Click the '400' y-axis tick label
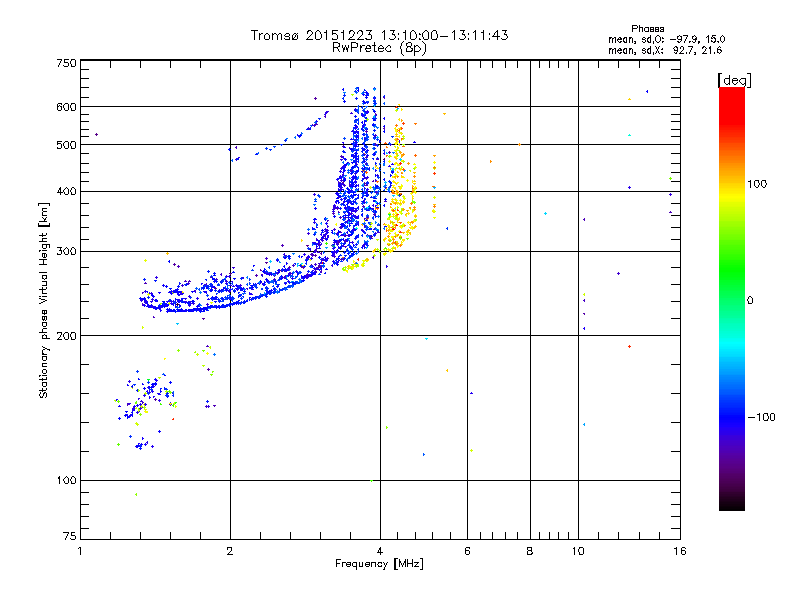 (66, 191)
